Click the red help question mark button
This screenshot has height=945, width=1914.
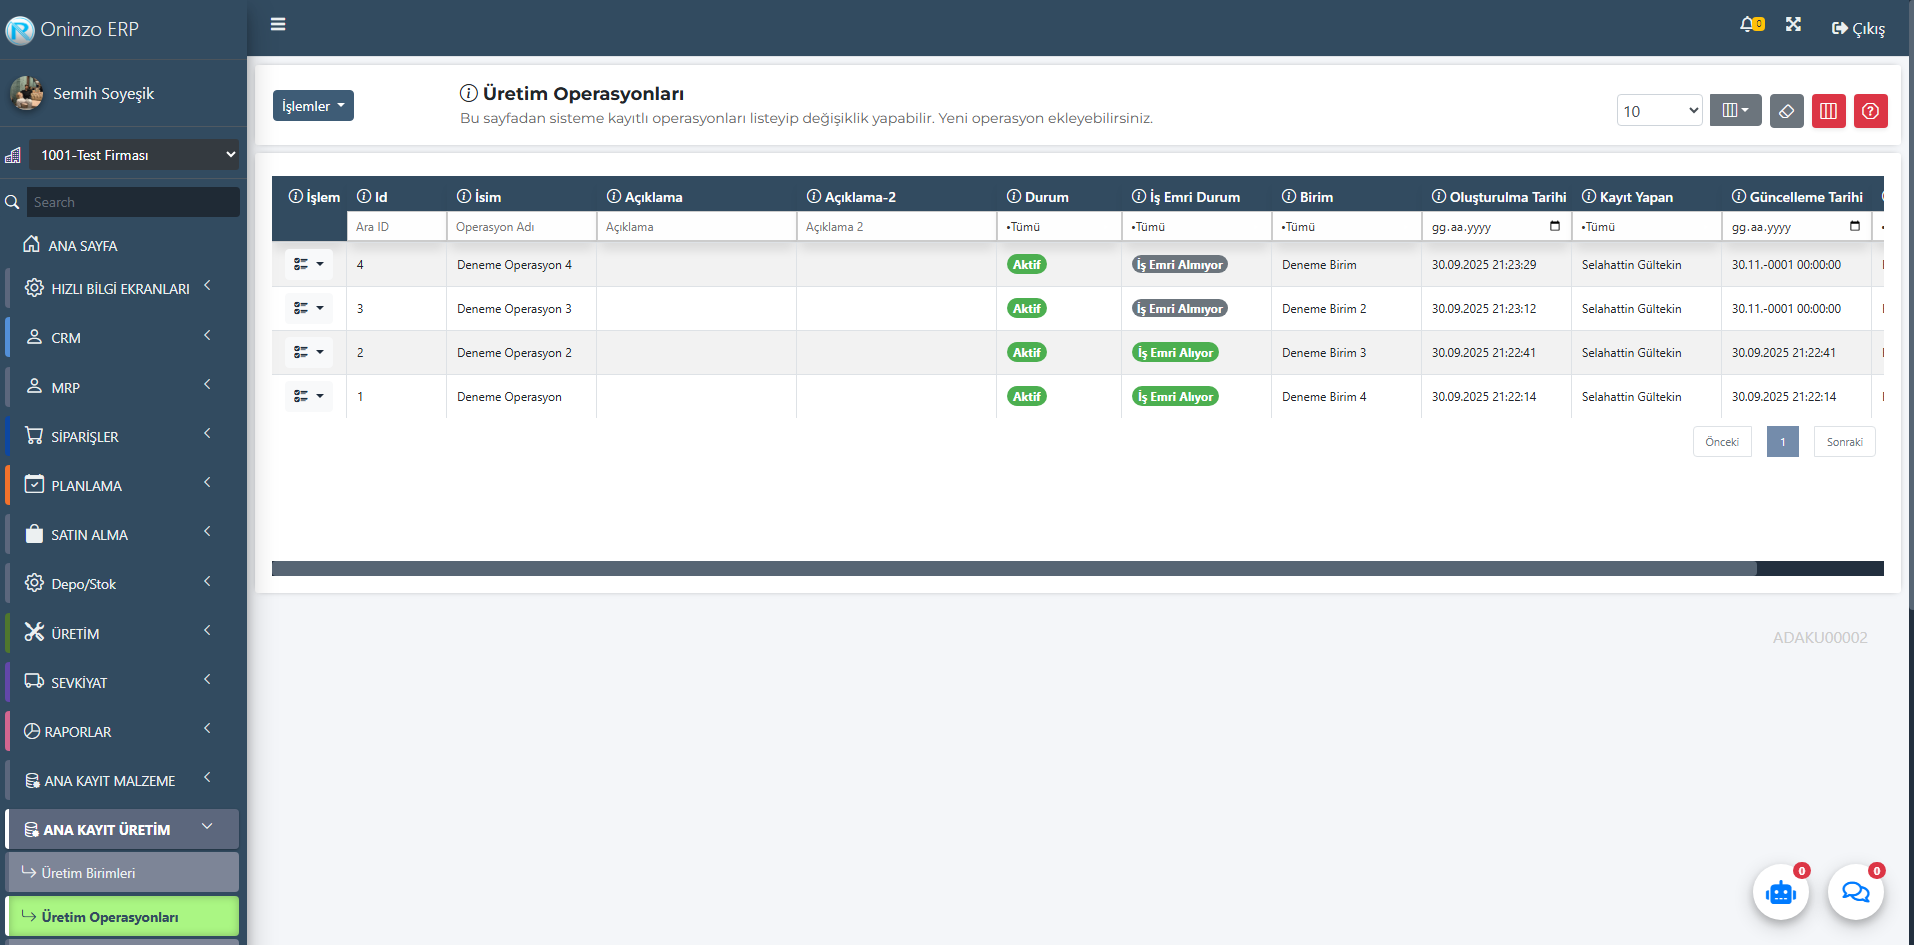1870,111
